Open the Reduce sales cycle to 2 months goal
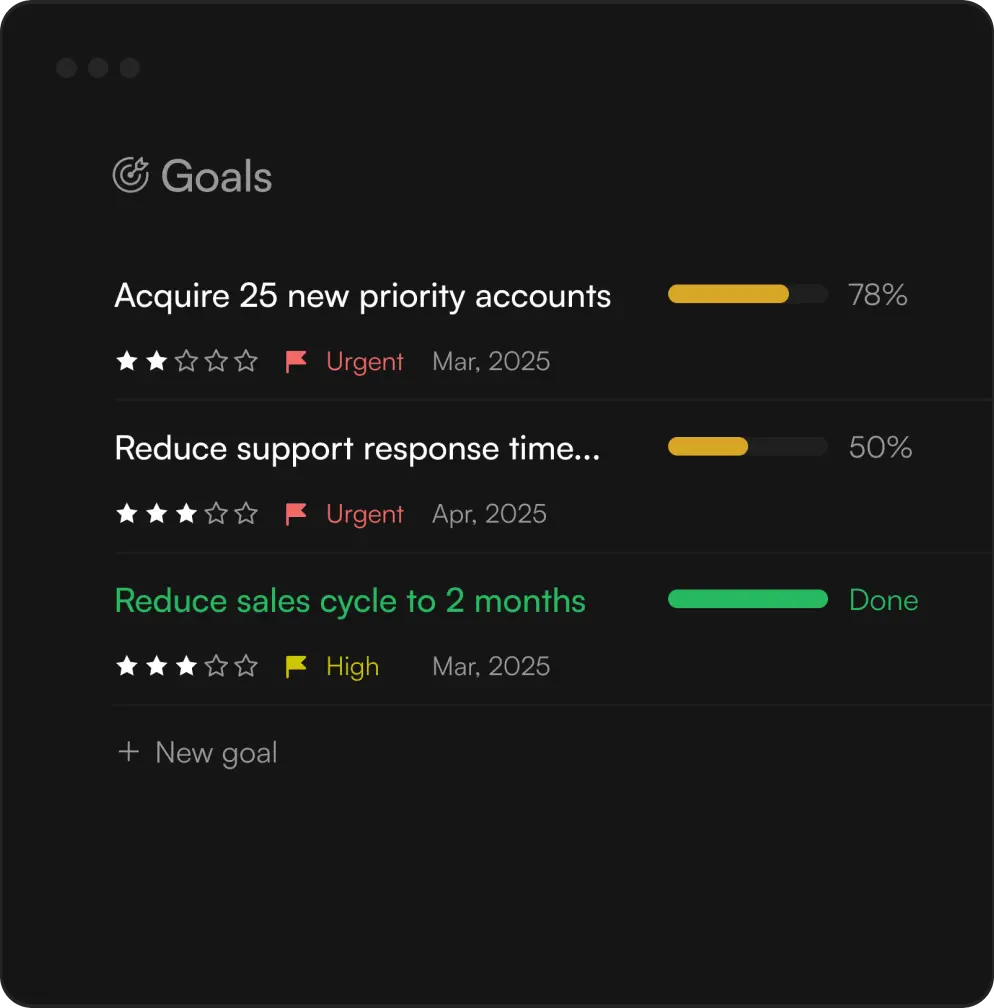Image resolution: width=994 pixels, height=1008 pixels. [x=350, y=601]
